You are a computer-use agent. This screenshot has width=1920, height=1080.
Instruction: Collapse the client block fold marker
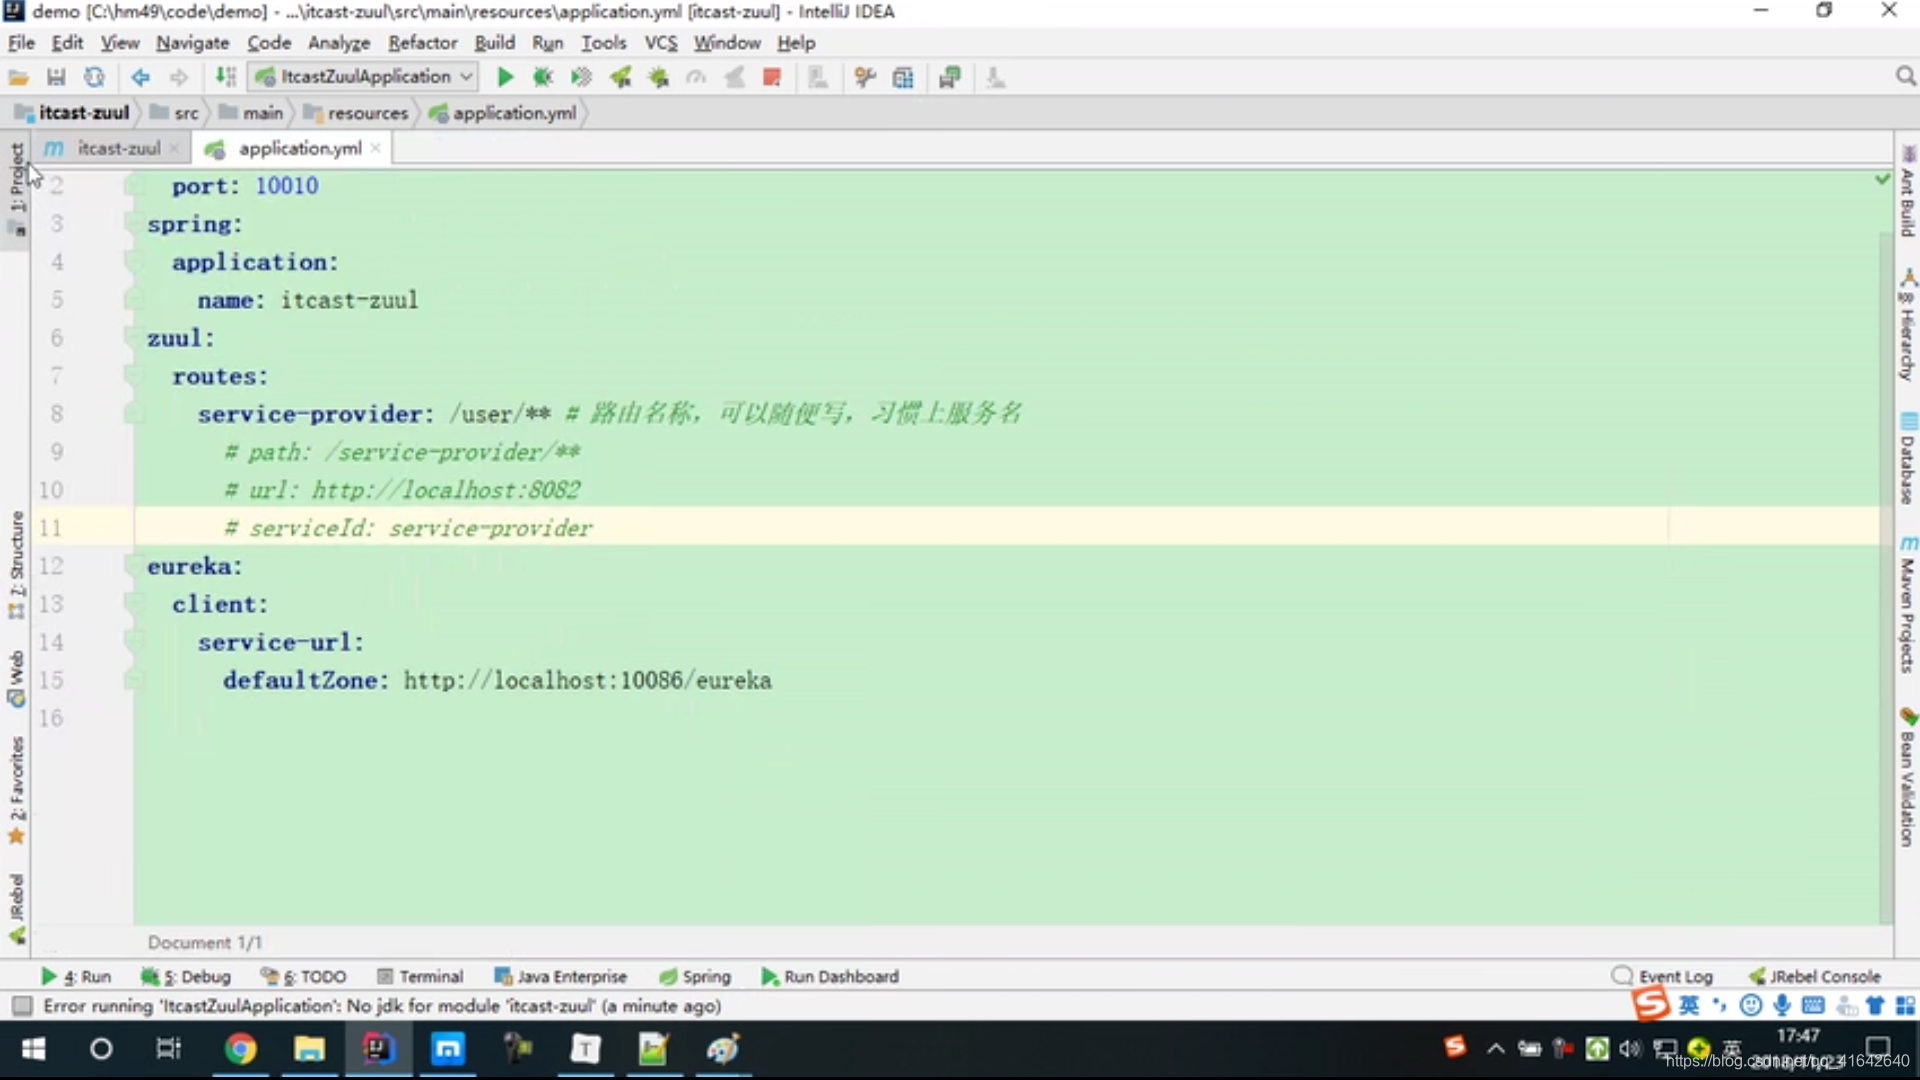pos(133,604)
